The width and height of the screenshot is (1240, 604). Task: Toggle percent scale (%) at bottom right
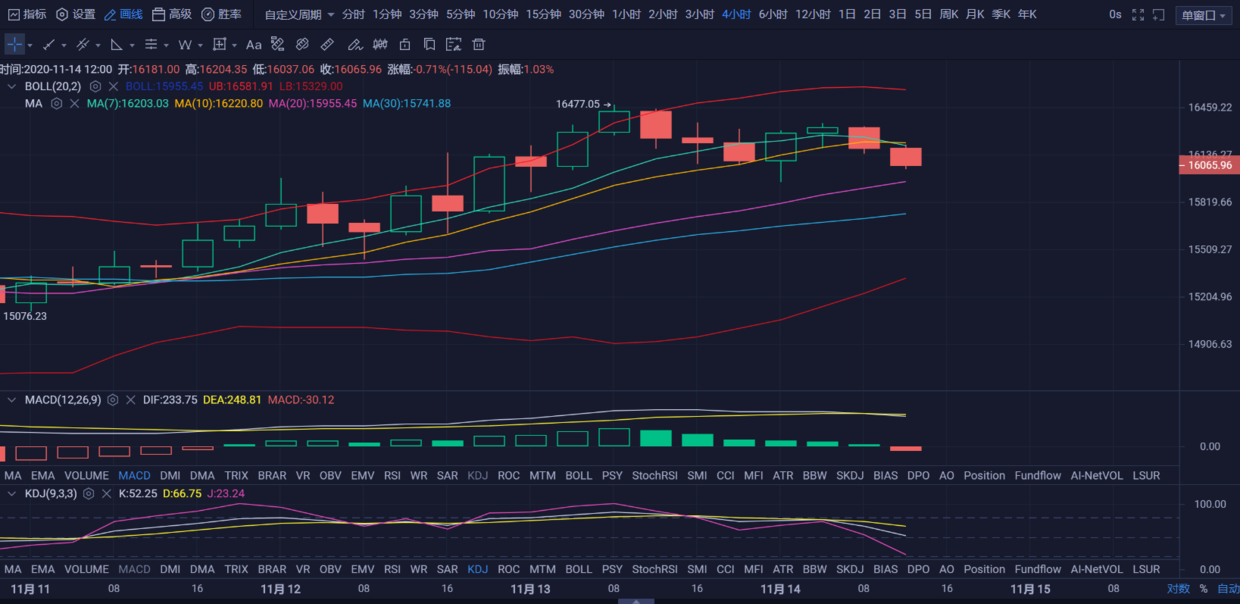1203,589
